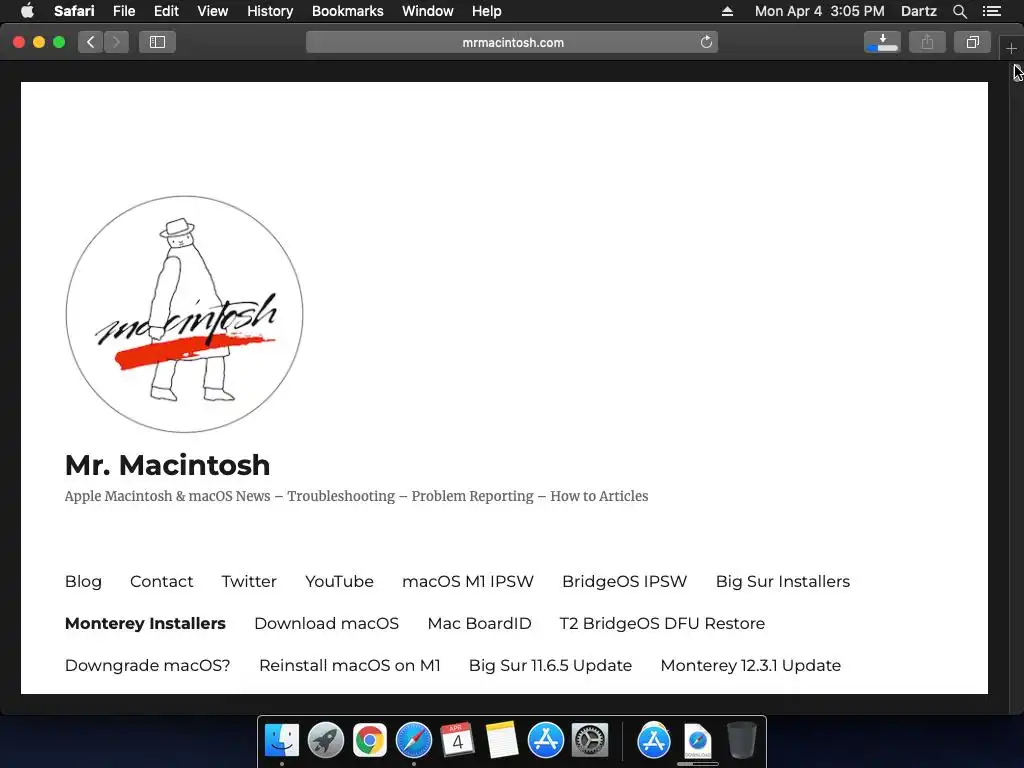The height and width of the screenshot is (768, 1024).
Task: Click the forward navigation arrow
Action: [x=116, y=42]
